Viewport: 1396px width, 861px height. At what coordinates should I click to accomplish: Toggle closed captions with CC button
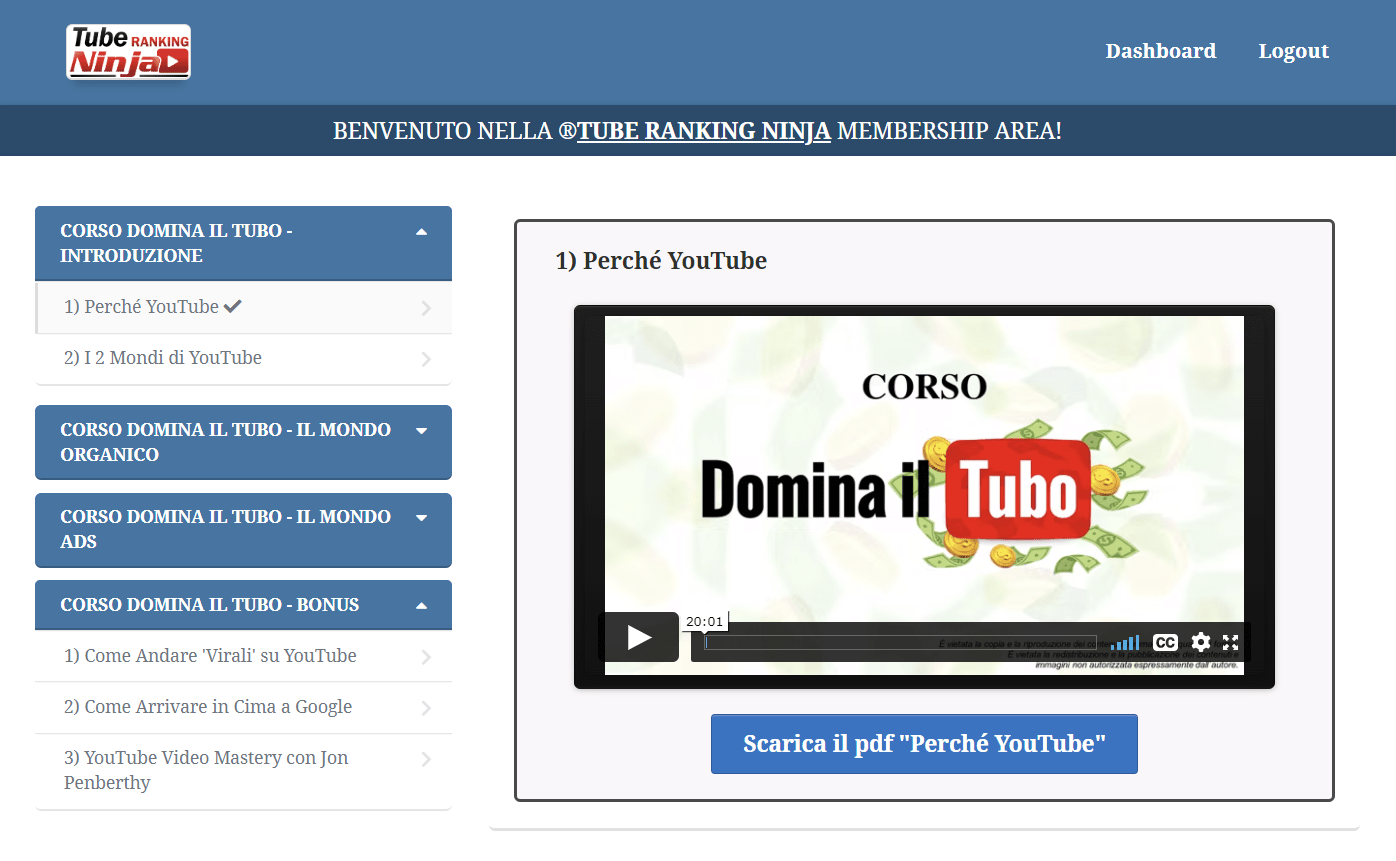tap(1165, 643)
